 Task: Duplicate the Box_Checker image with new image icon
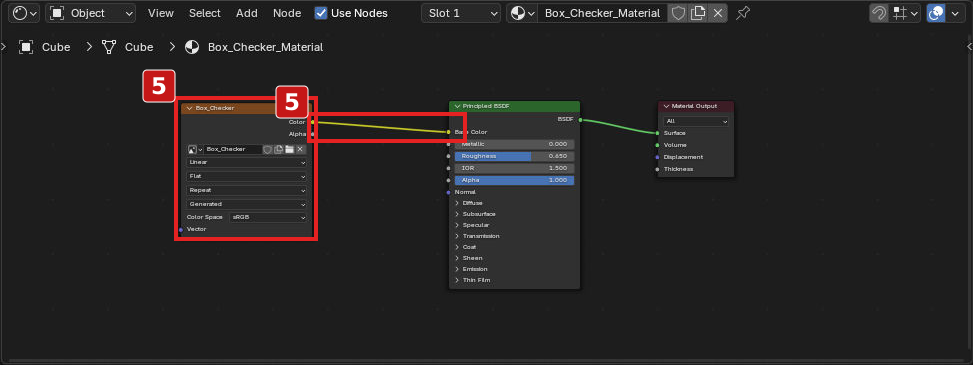pyautogui.click(x=279, y=150)
